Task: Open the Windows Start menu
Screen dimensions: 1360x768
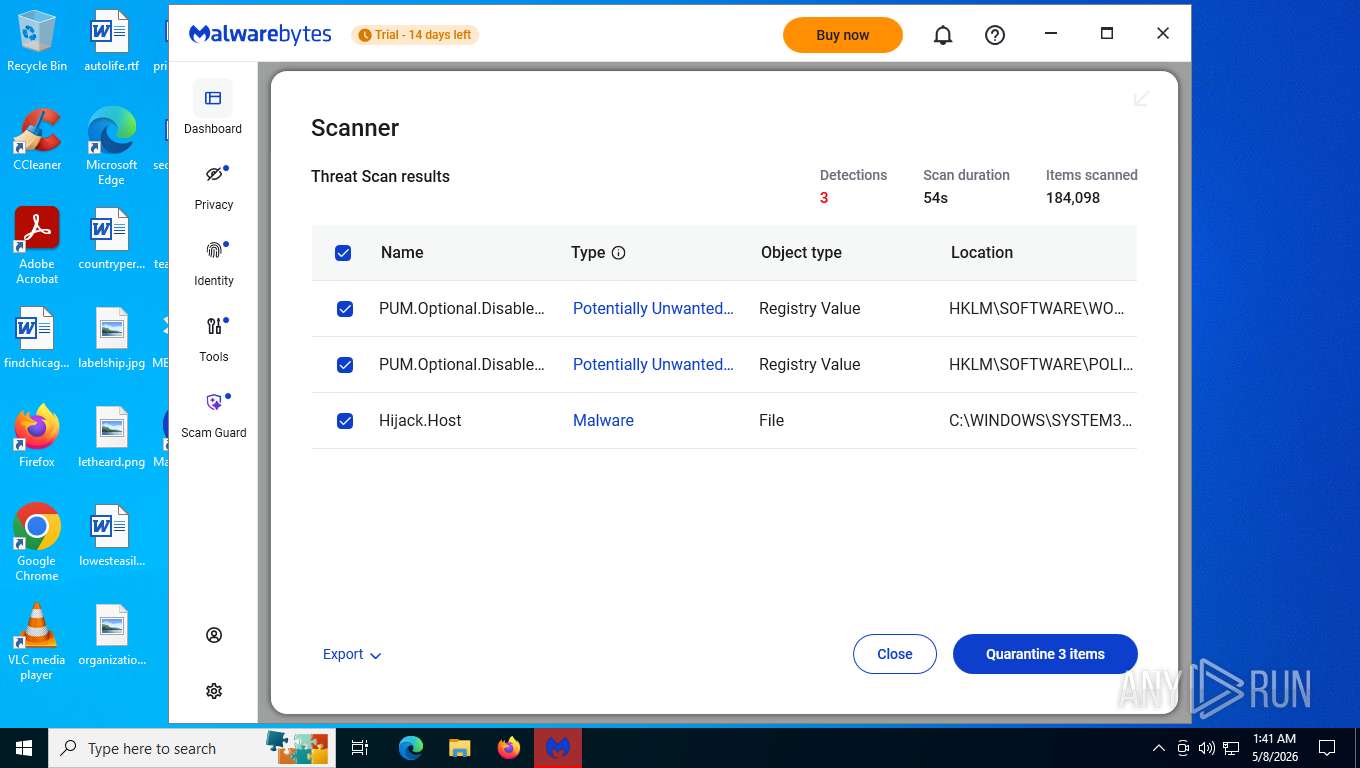Action: [x=23, y=748]
